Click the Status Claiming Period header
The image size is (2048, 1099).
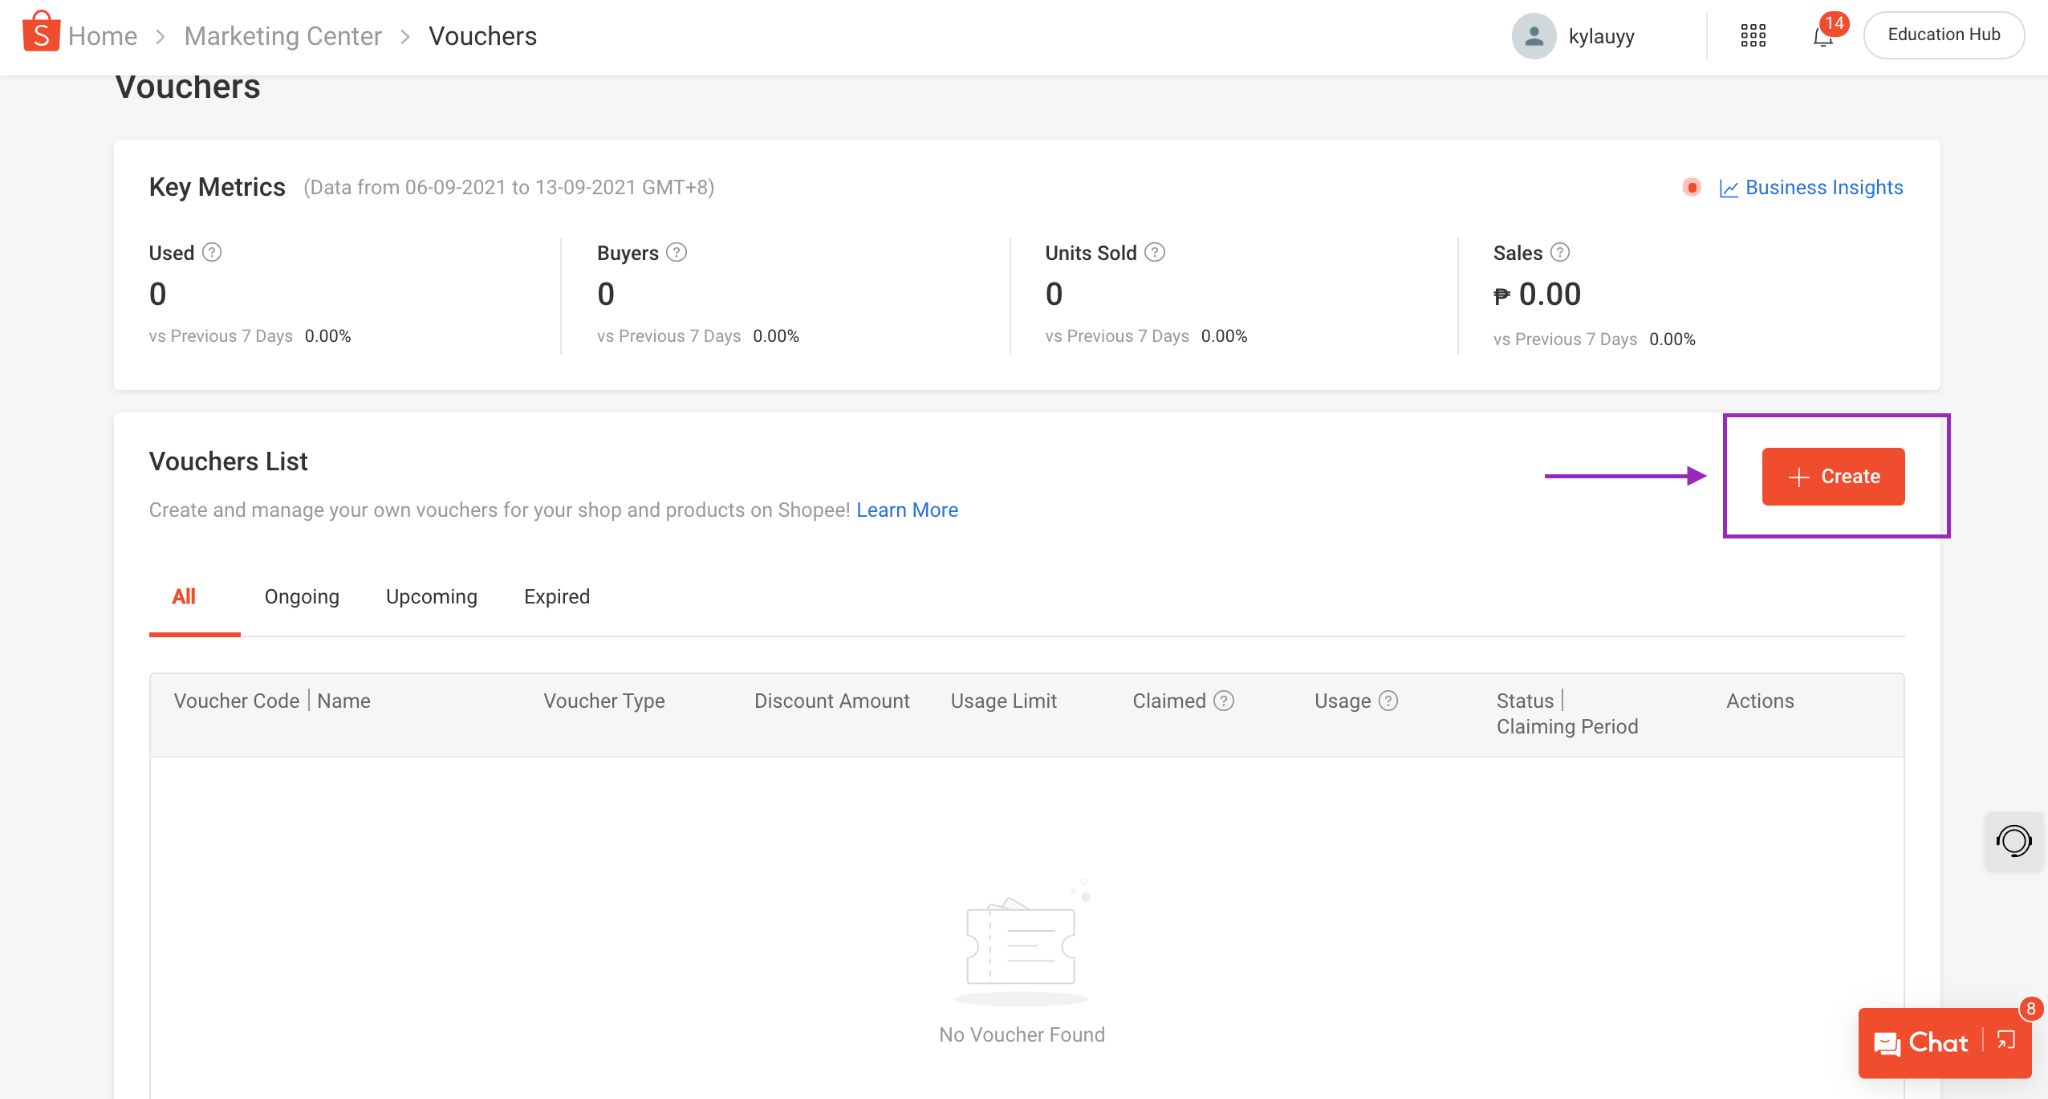1567,714
